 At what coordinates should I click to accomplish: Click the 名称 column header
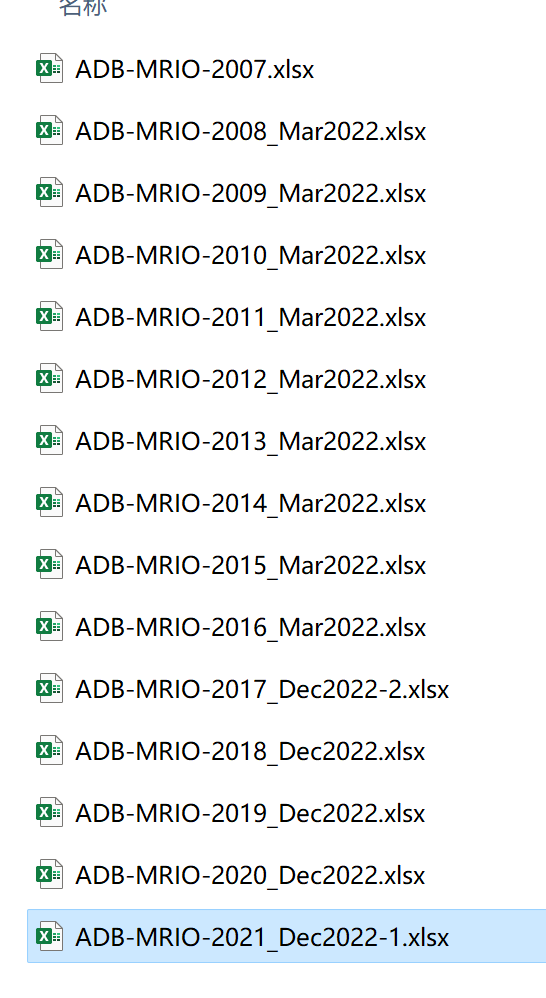click(x=83, y=6)
